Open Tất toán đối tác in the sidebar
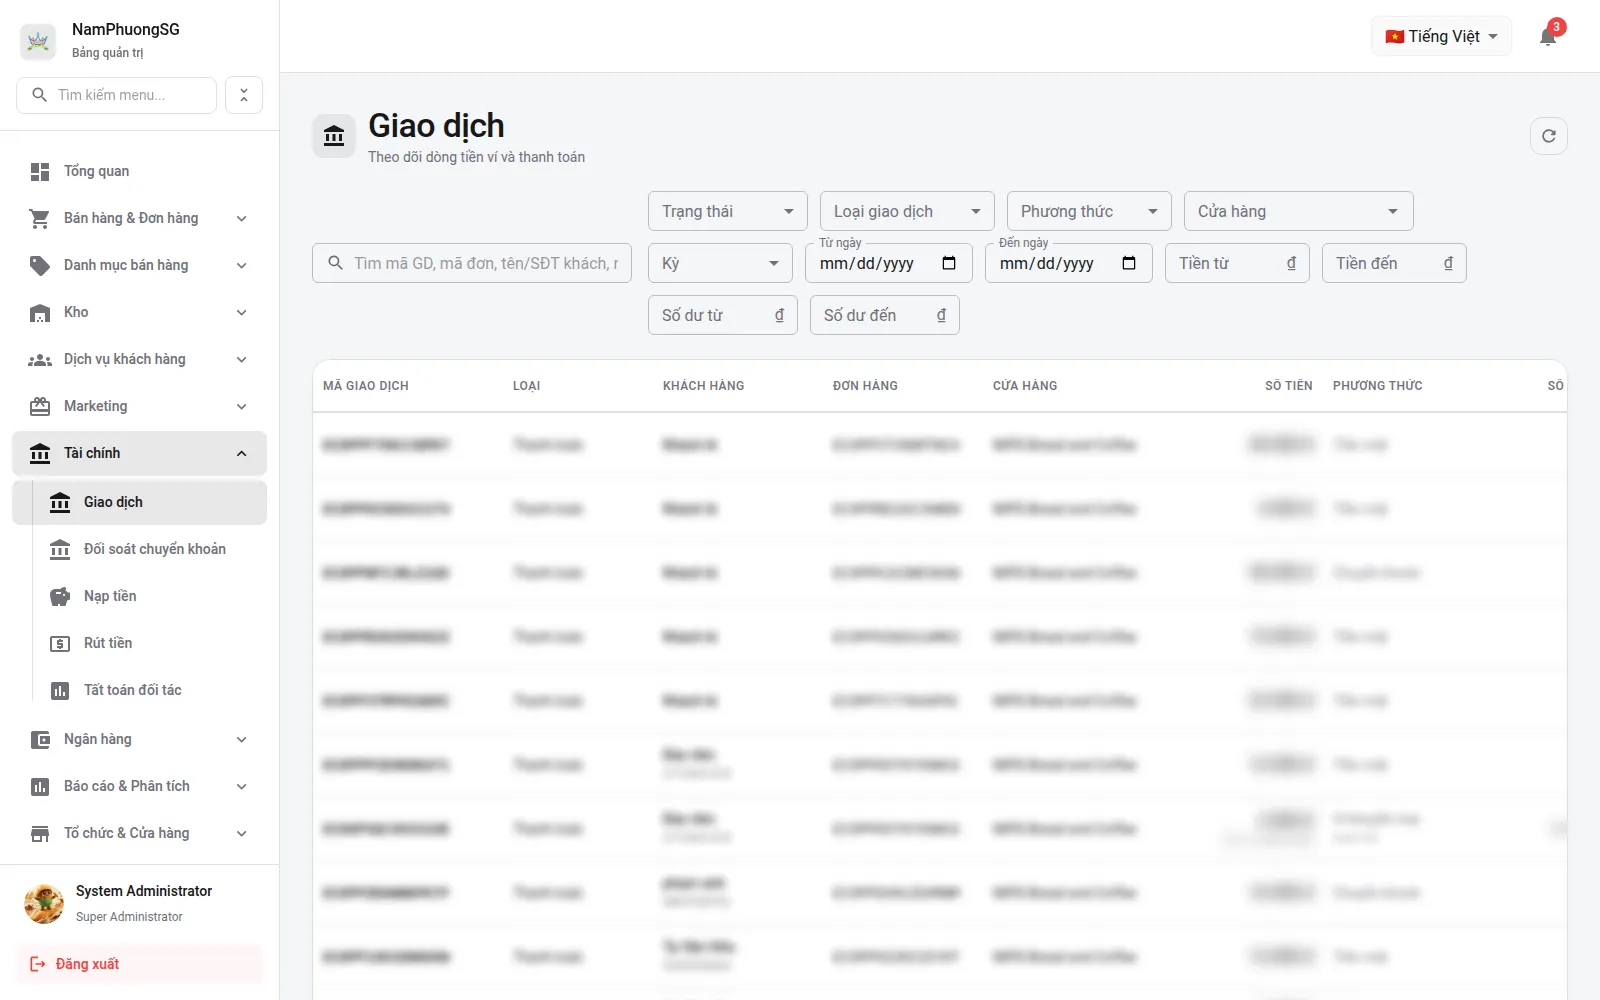 point(139,690)
